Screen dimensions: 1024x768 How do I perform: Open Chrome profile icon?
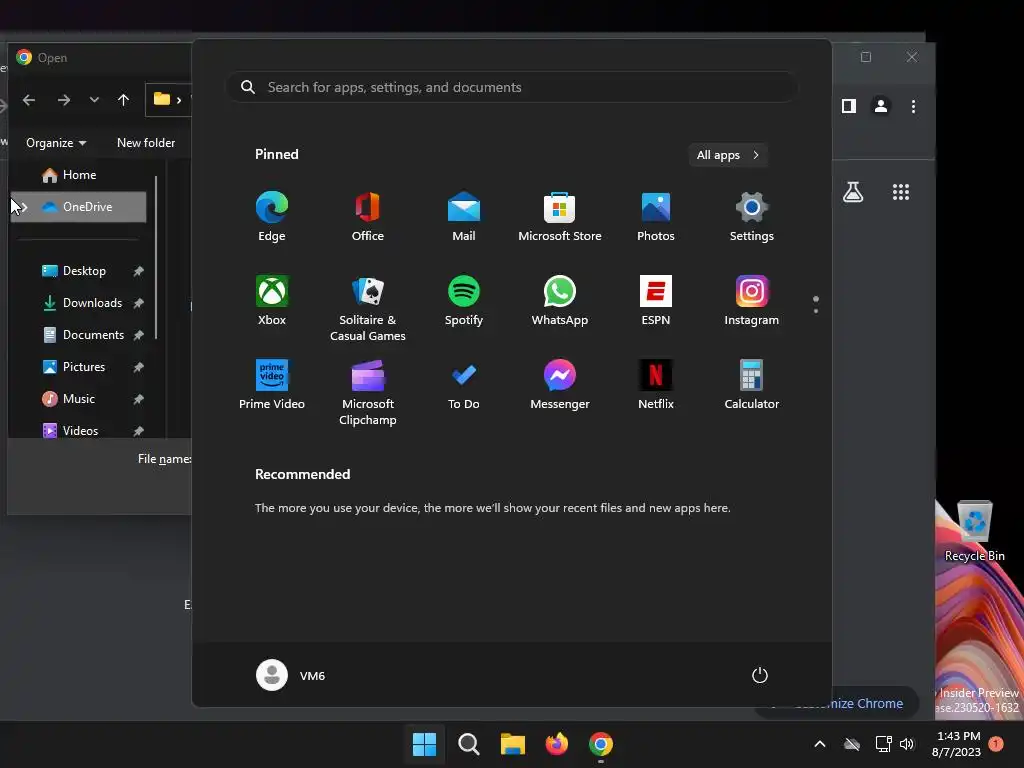(x=880, y=106)
